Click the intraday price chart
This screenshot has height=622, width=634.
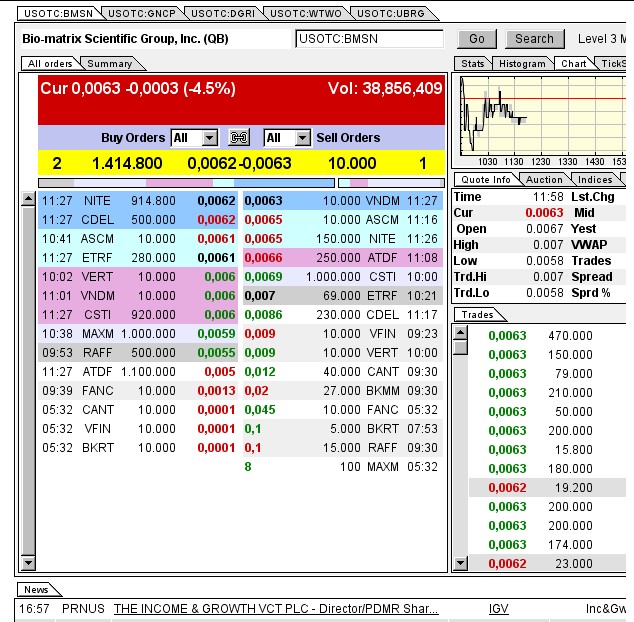click(543, 116)
